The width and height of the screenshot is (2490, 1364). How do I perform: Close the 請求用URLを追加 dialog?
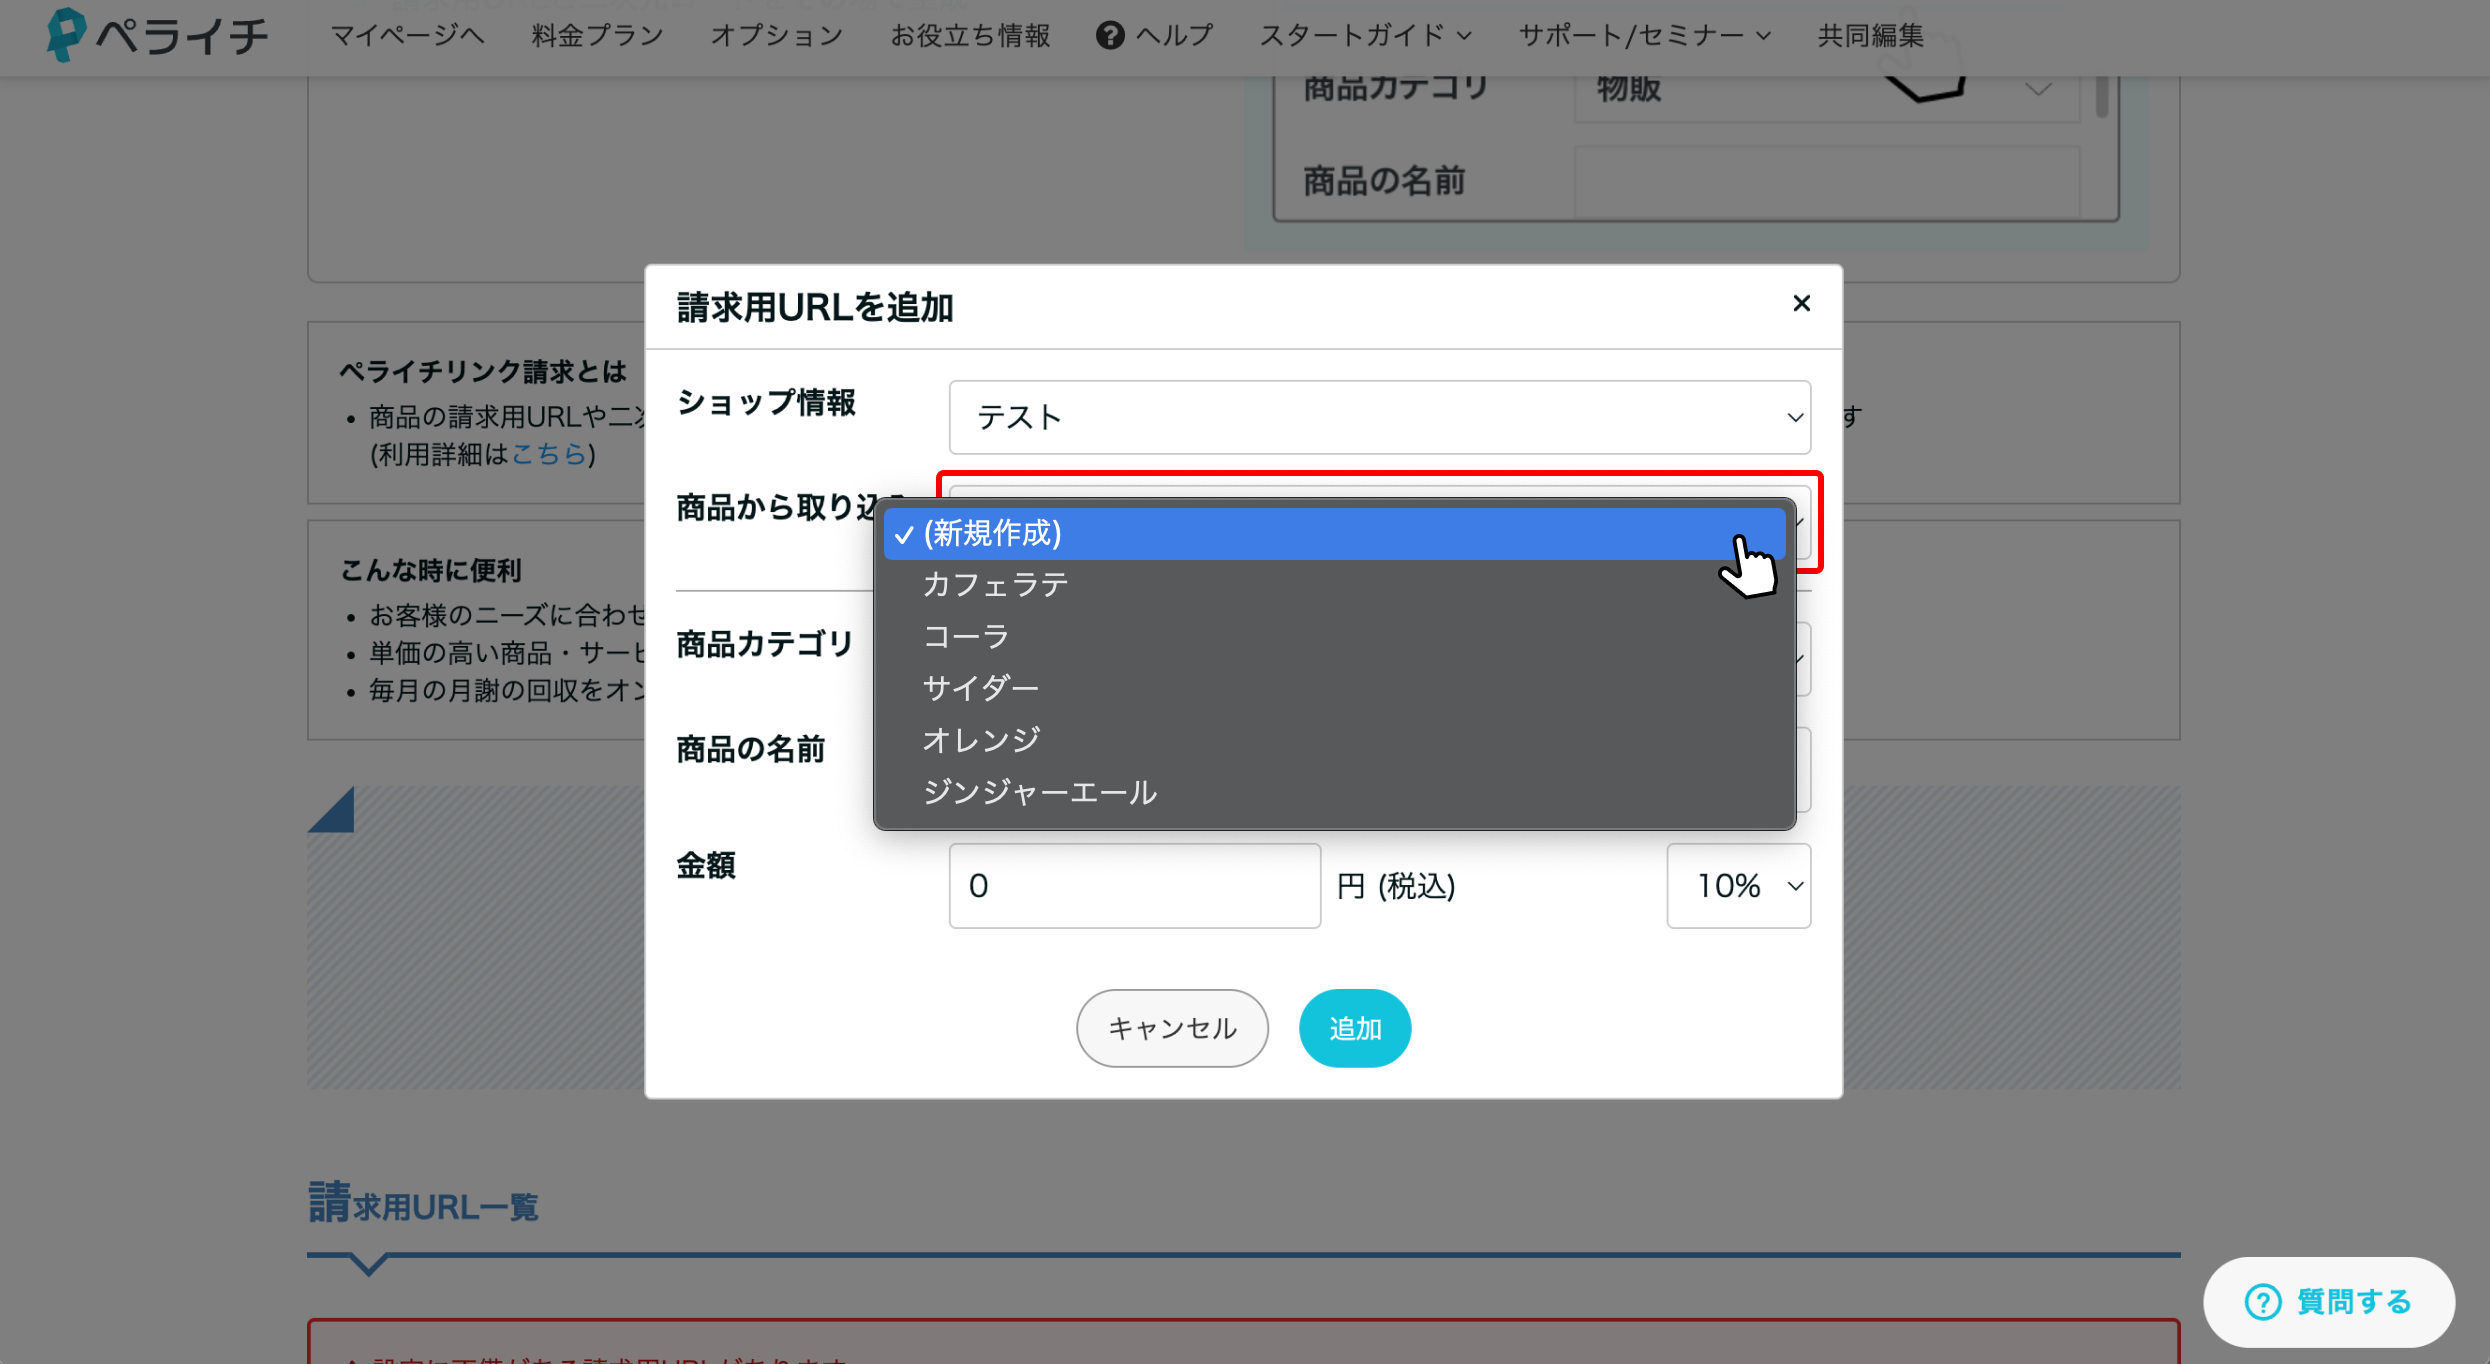(x=1801, y=303)
